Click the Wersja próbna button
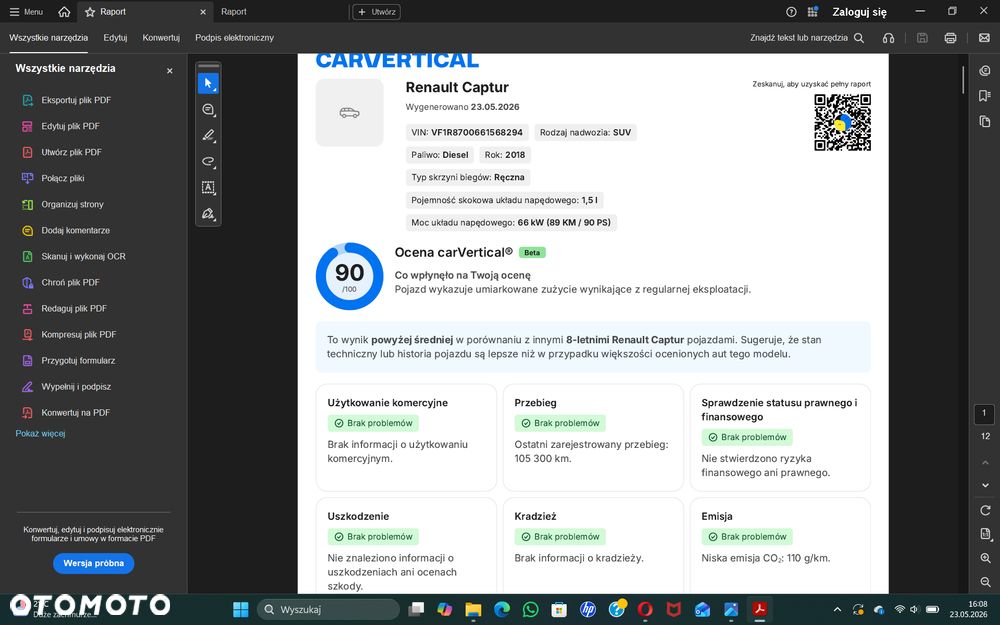The image size is (1000, 625). [x=94, y=563]
